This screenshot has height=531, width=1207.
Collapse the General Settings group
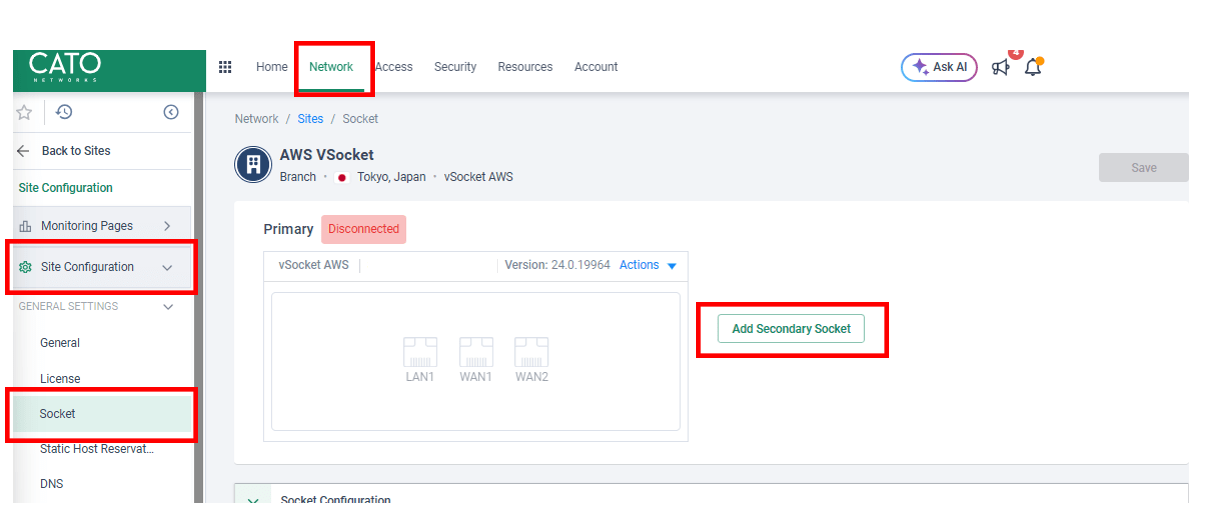coord(168,307)
